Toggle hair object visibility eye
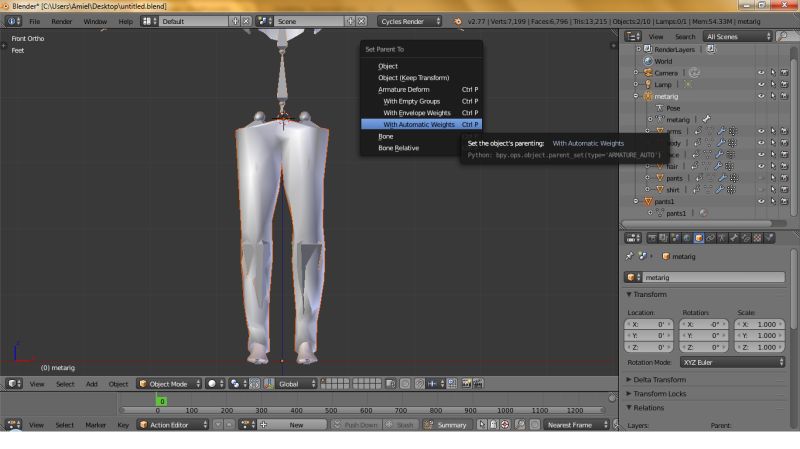 click(x=761, y=166)
